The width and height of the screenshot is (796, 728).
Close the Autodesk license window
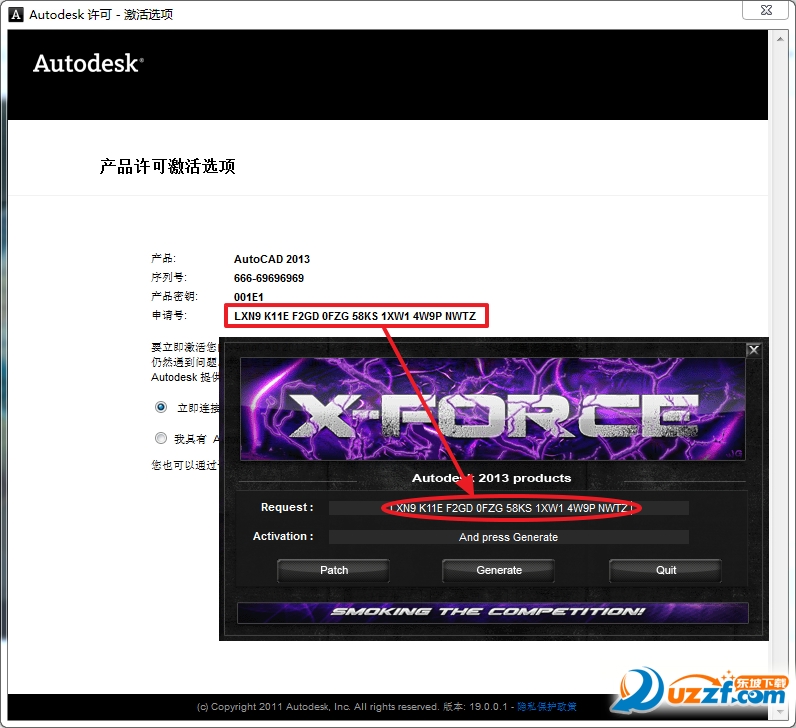coord(767,10)
